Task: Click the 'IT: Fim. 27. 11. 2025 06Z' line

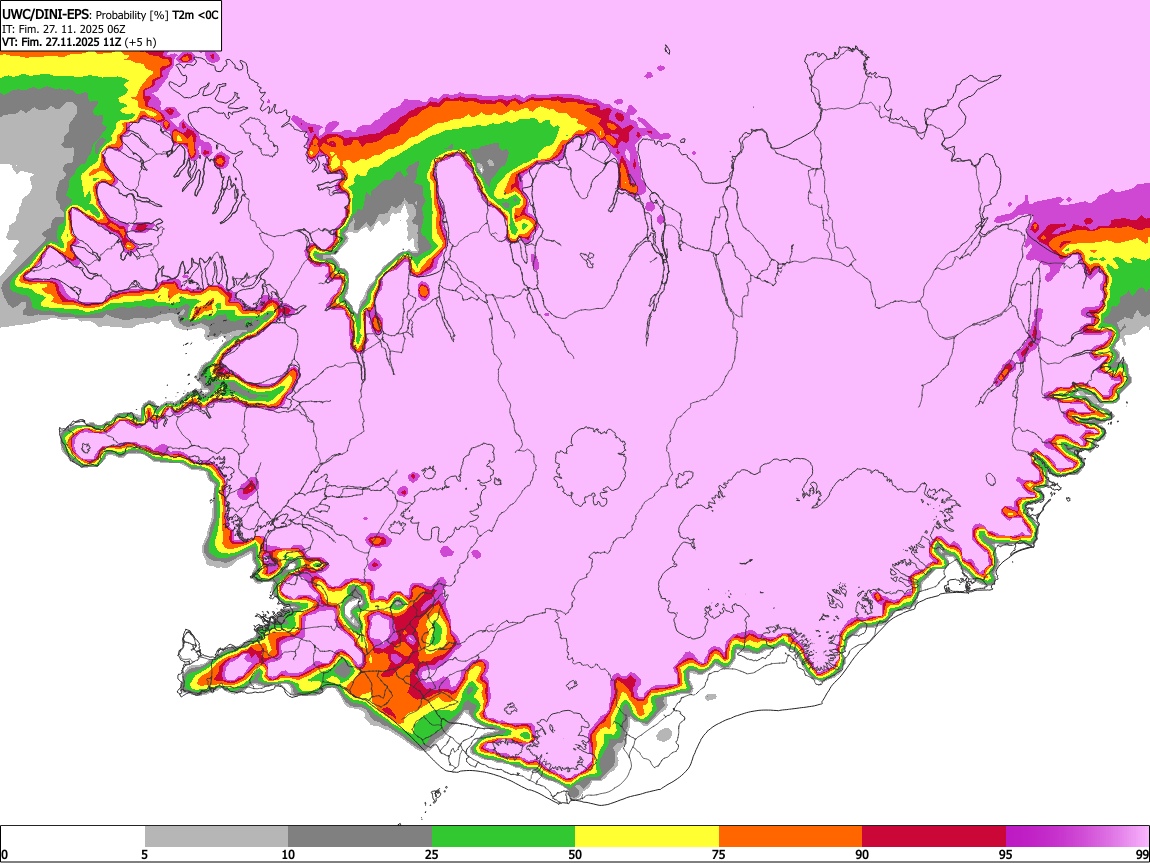Action: pos(64,29)
